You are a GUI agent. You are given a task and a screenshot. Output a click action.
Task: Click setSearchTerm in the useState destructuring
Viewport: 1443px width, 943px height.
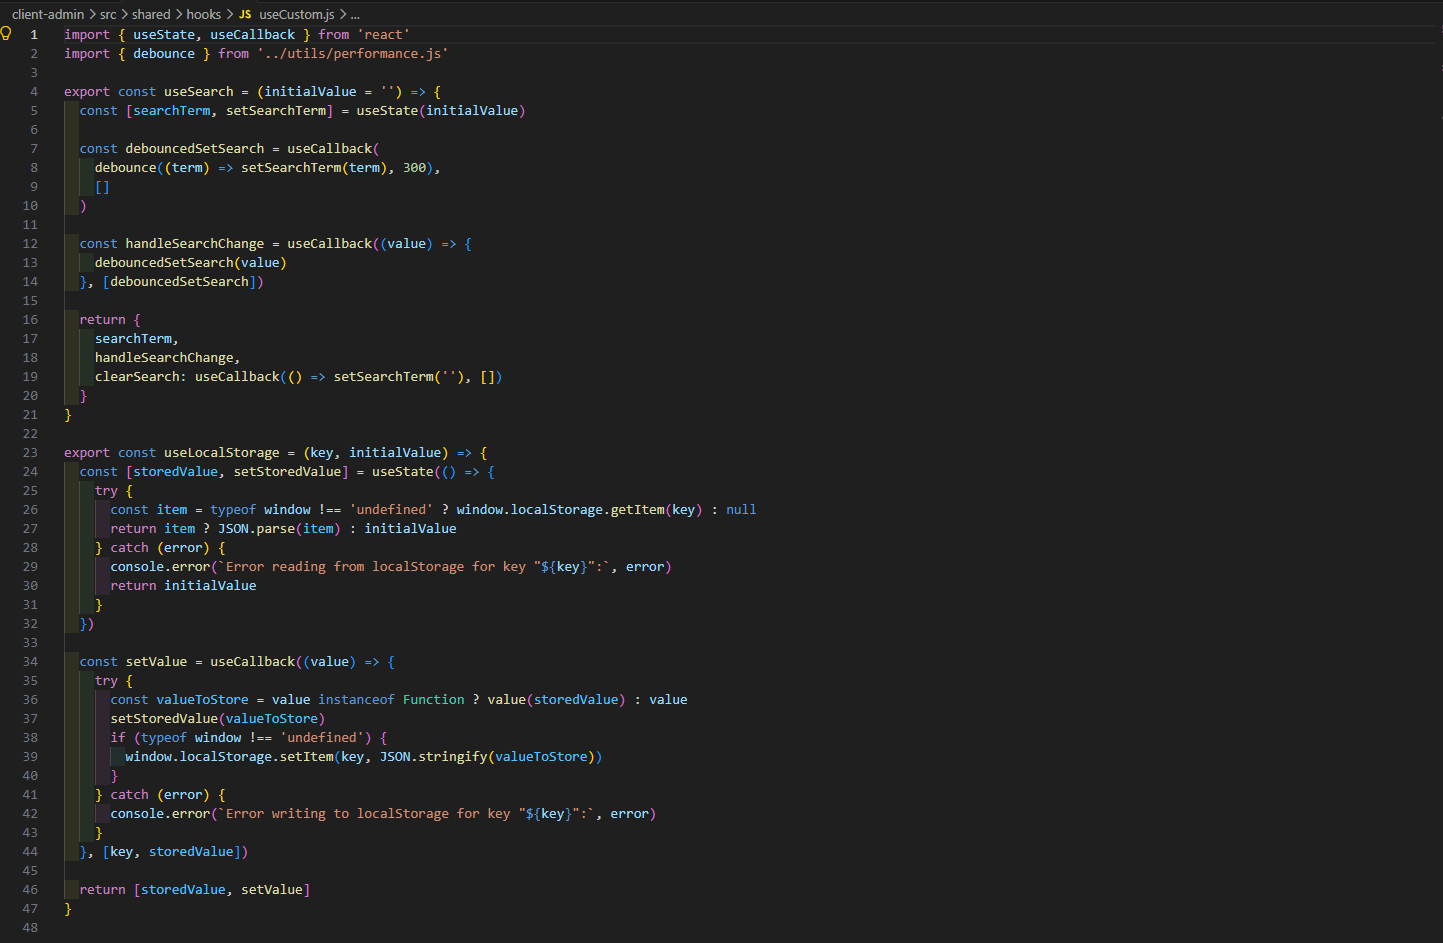click(276, 110)
